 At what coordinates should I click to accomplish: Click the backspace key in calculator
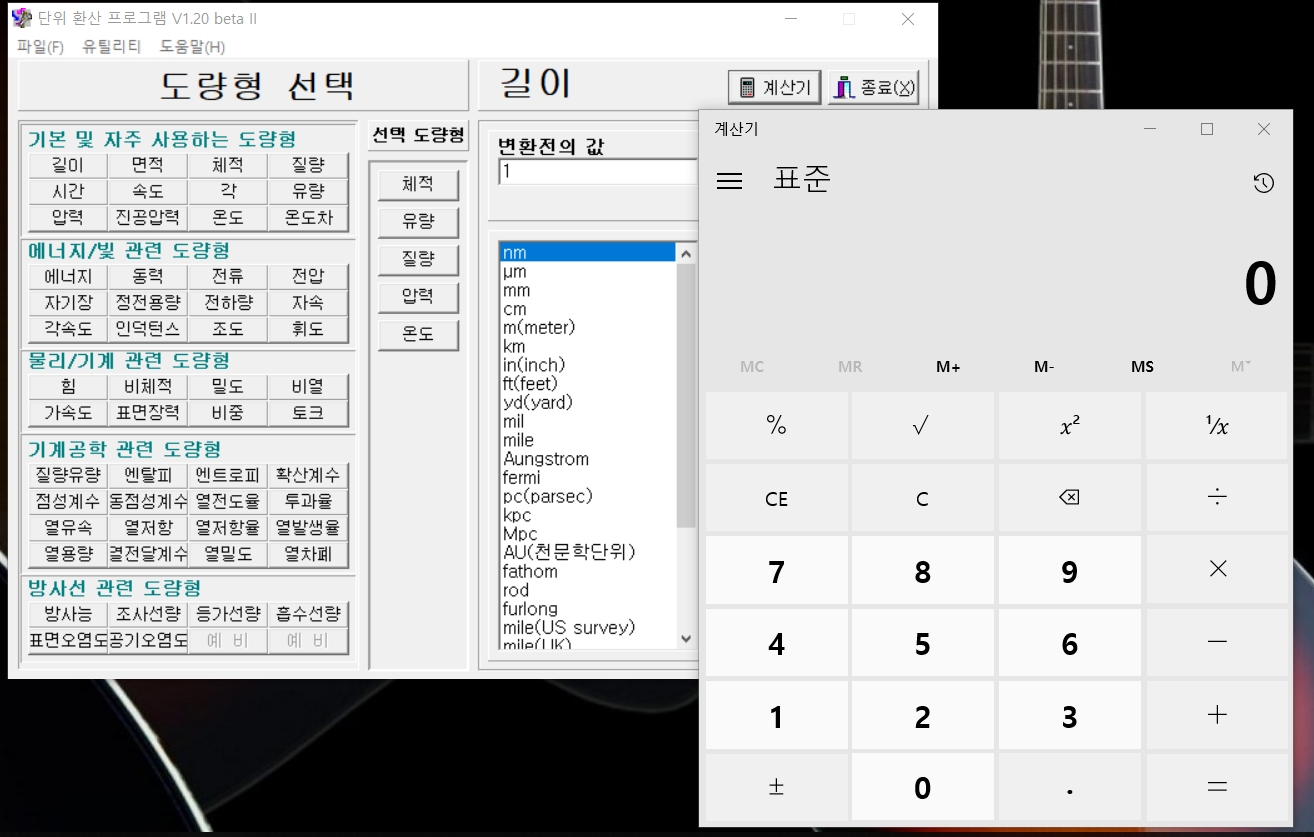(x=1069, y=497)
